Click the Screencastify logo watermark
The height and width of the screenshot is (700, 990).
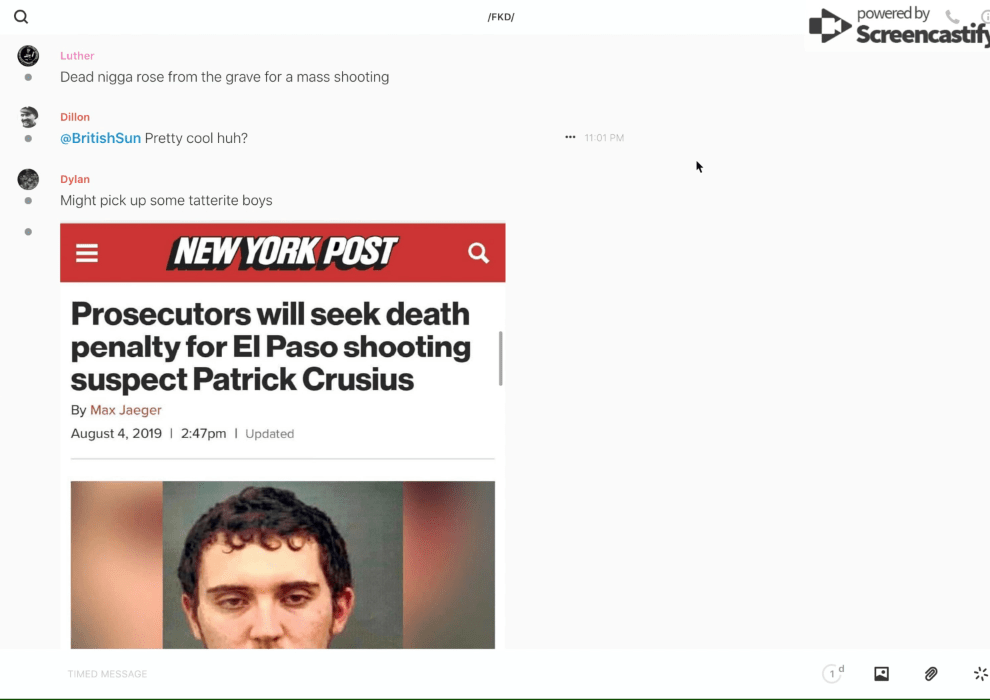click(897, 27)
